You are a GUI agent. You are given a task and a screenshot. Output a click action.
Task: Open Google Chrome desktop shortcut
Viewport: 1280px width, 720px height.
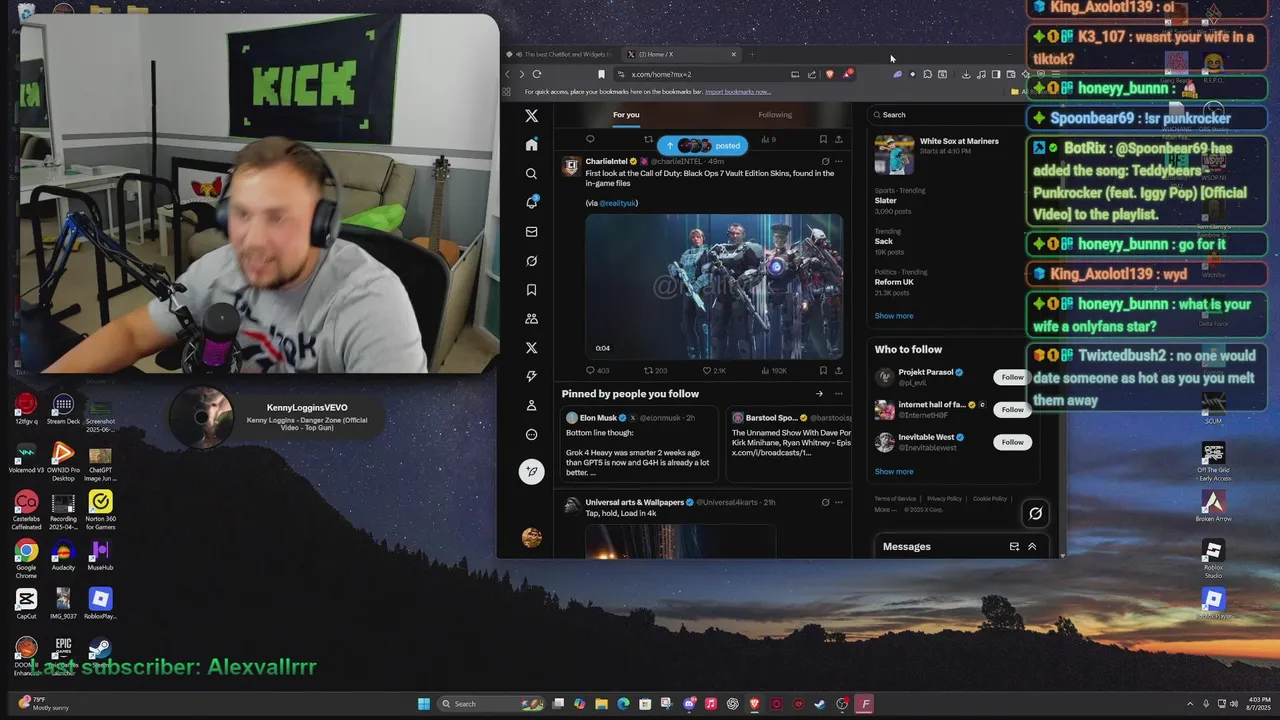pos(26,558)
